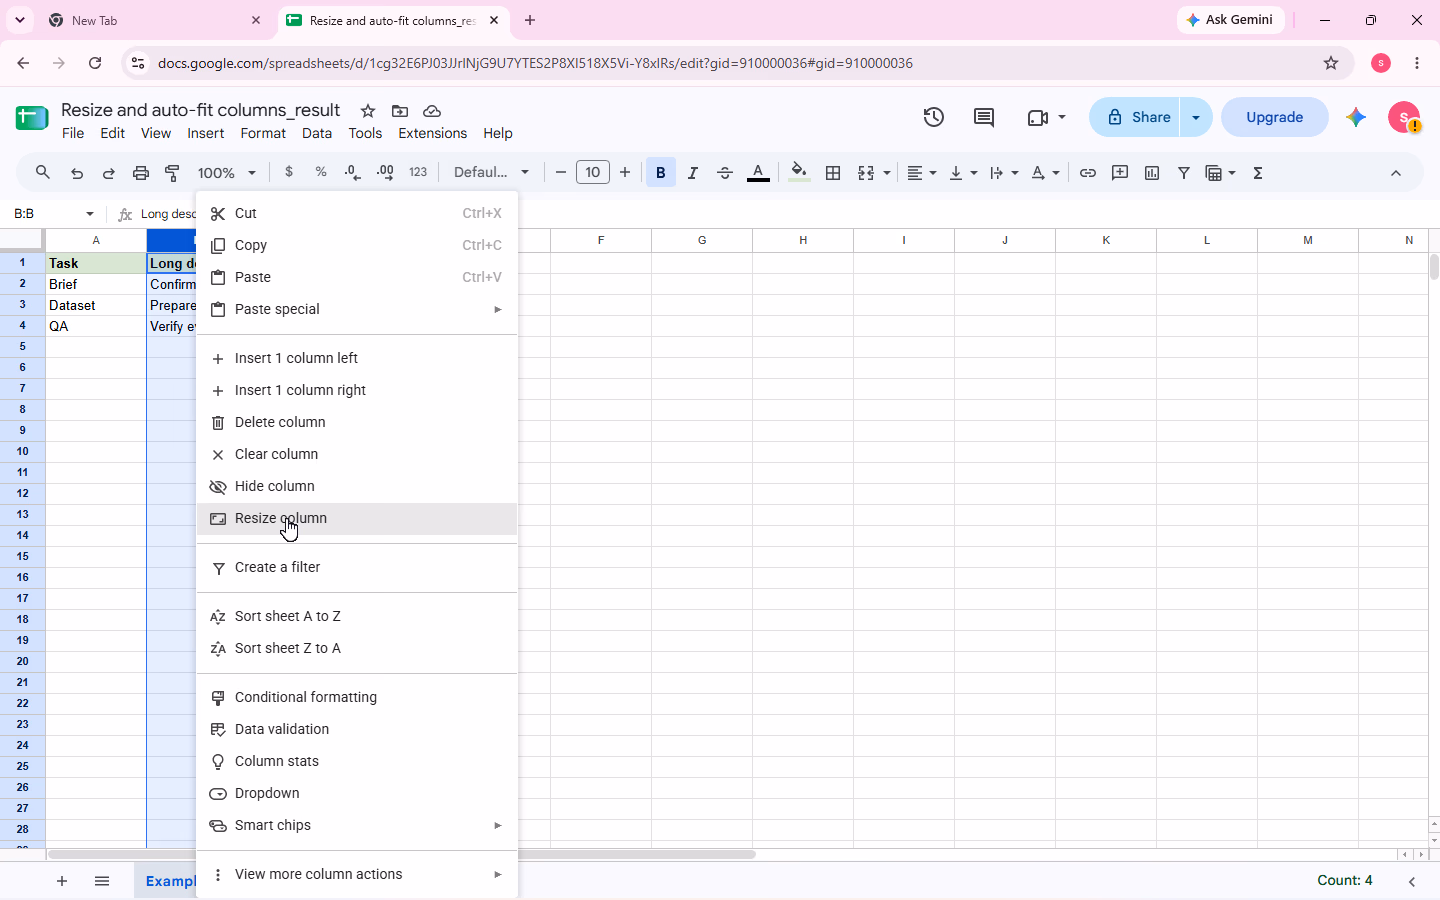Open the Extensions menu
This screenshot has width=1440, height=900.
point(432,133)
